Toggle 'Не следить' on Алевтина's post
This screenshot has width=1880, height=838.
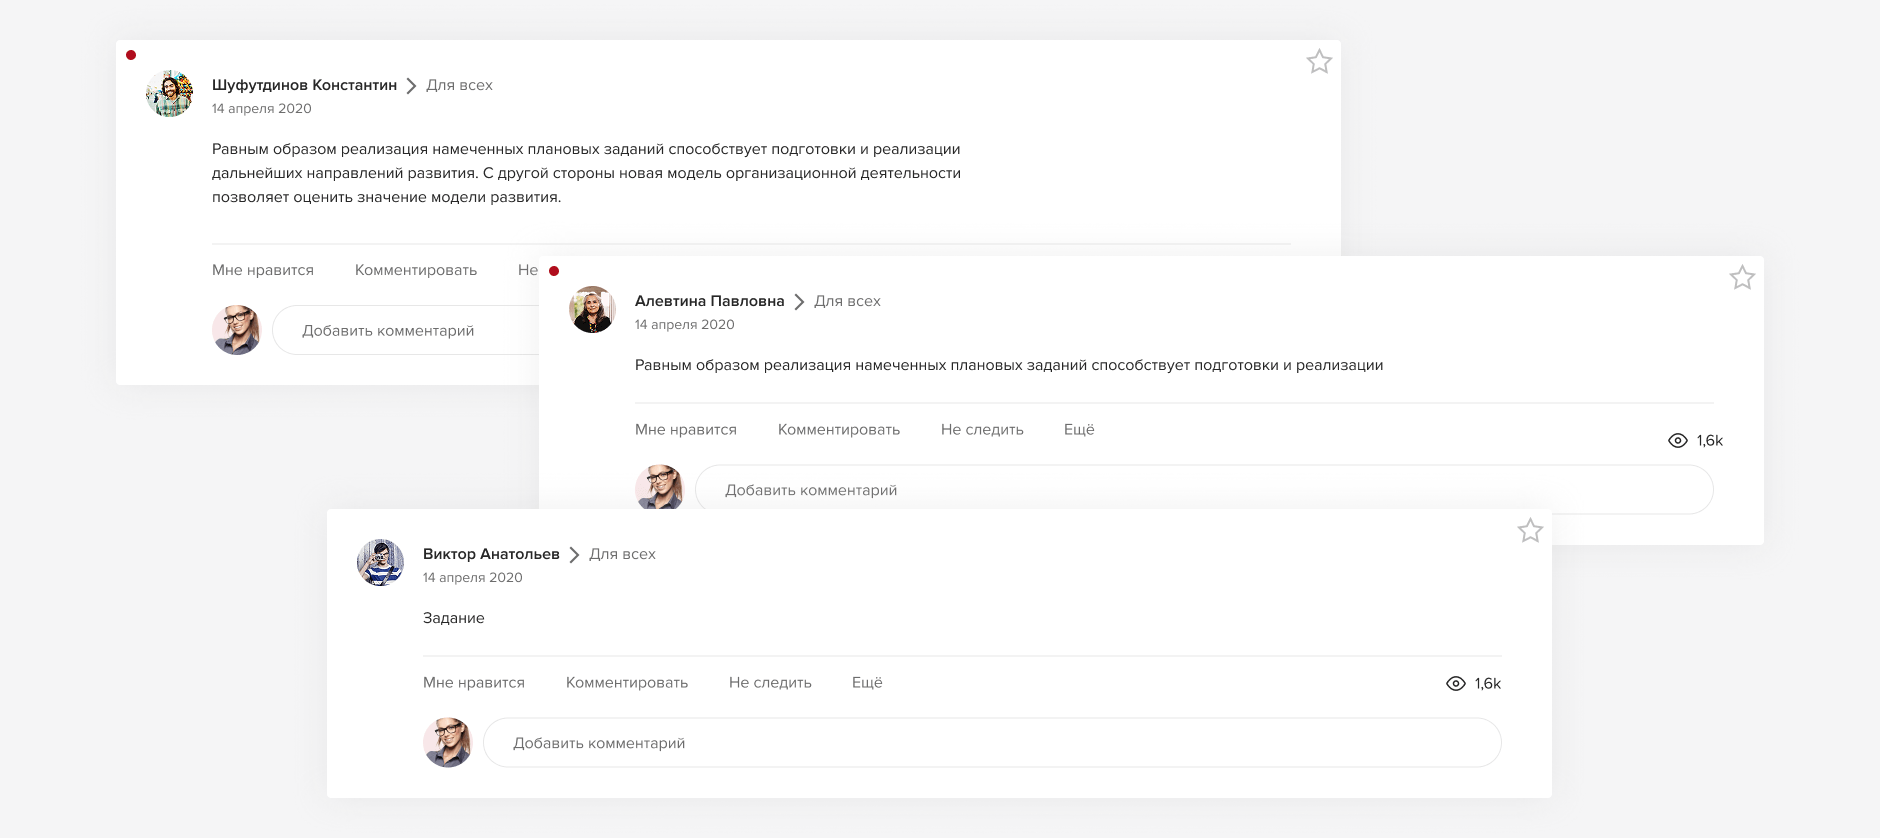982,430
